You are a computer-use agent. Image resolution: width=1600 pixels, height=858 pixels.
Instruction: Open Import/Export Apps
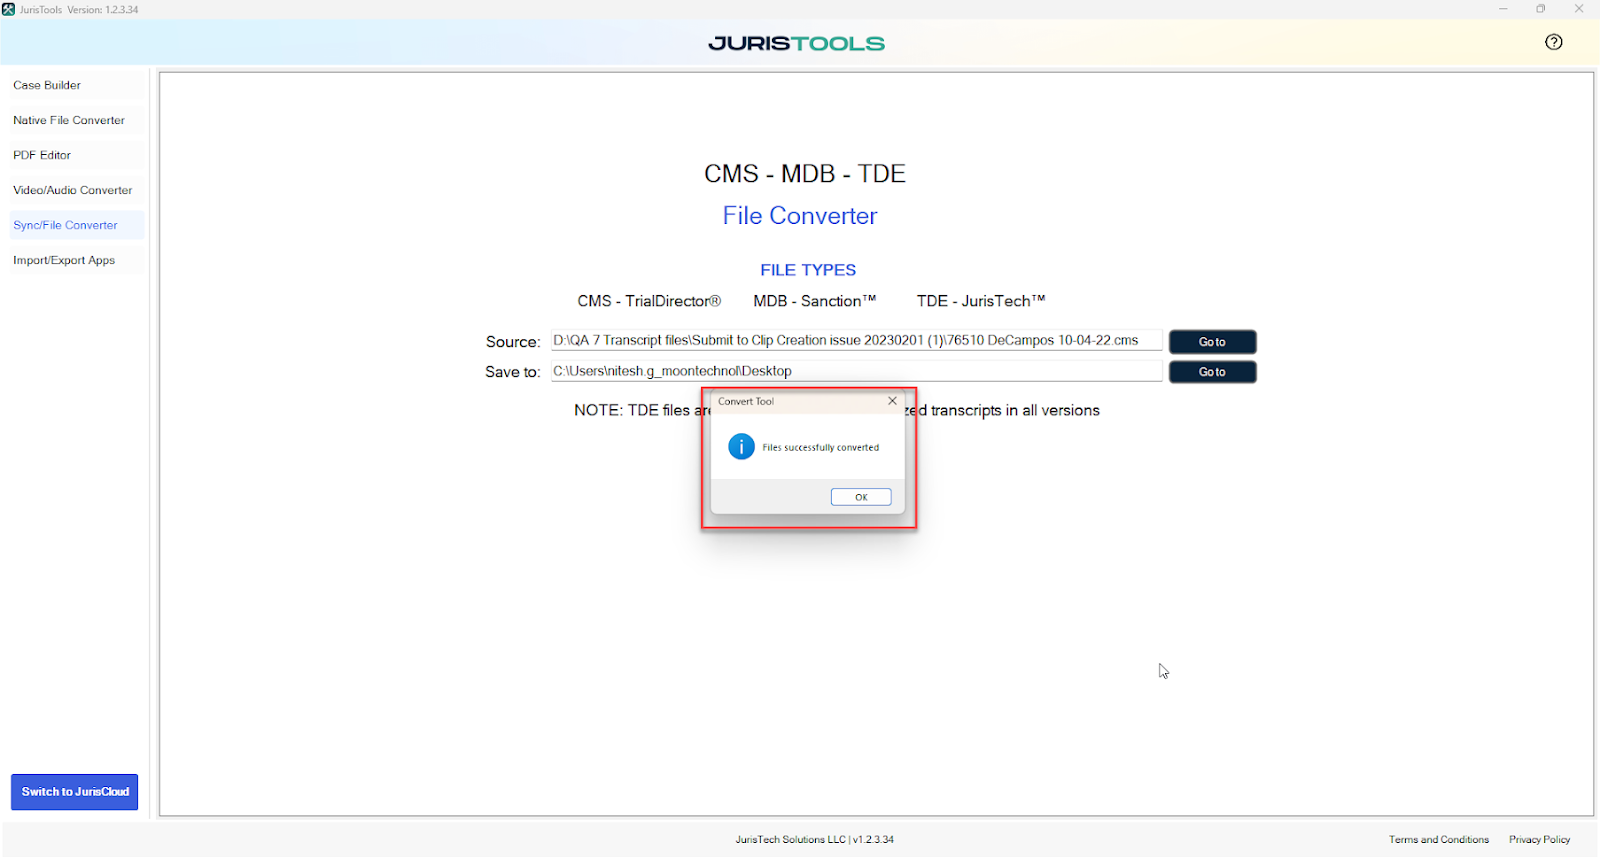point(76,260)
